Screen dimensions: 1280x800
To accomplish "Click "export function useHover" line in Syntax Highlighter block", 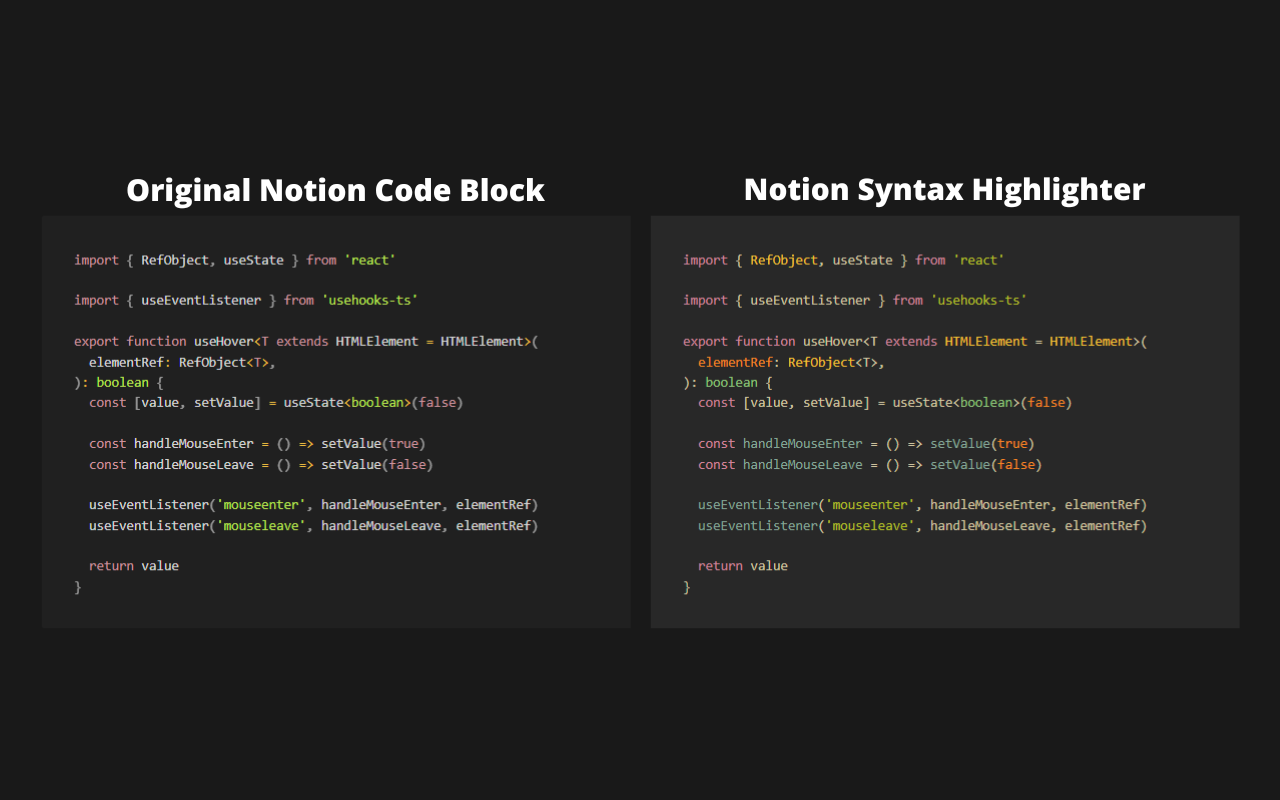I will pos(915,341).
